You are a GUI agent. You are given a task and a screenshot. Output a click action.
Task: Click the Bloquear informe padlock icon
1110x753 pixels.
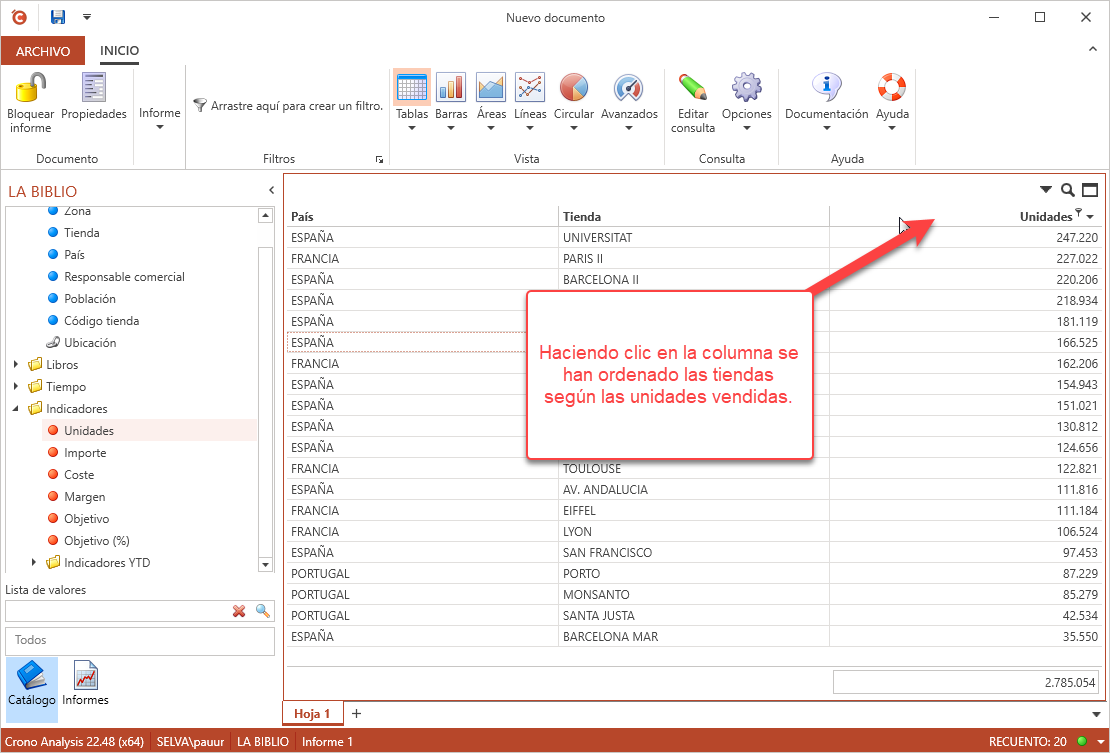pos(30,88)
